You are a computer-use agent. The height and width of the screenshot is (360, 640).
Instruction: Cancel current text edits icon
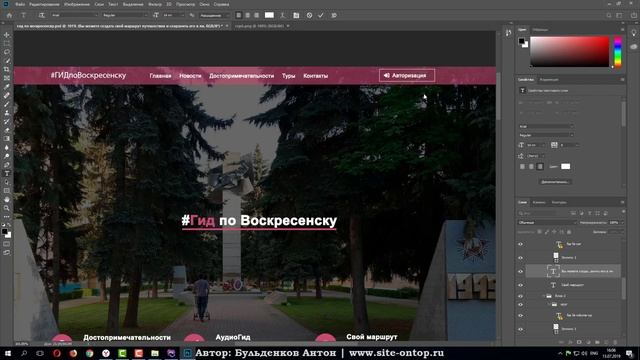pos(309,15)
